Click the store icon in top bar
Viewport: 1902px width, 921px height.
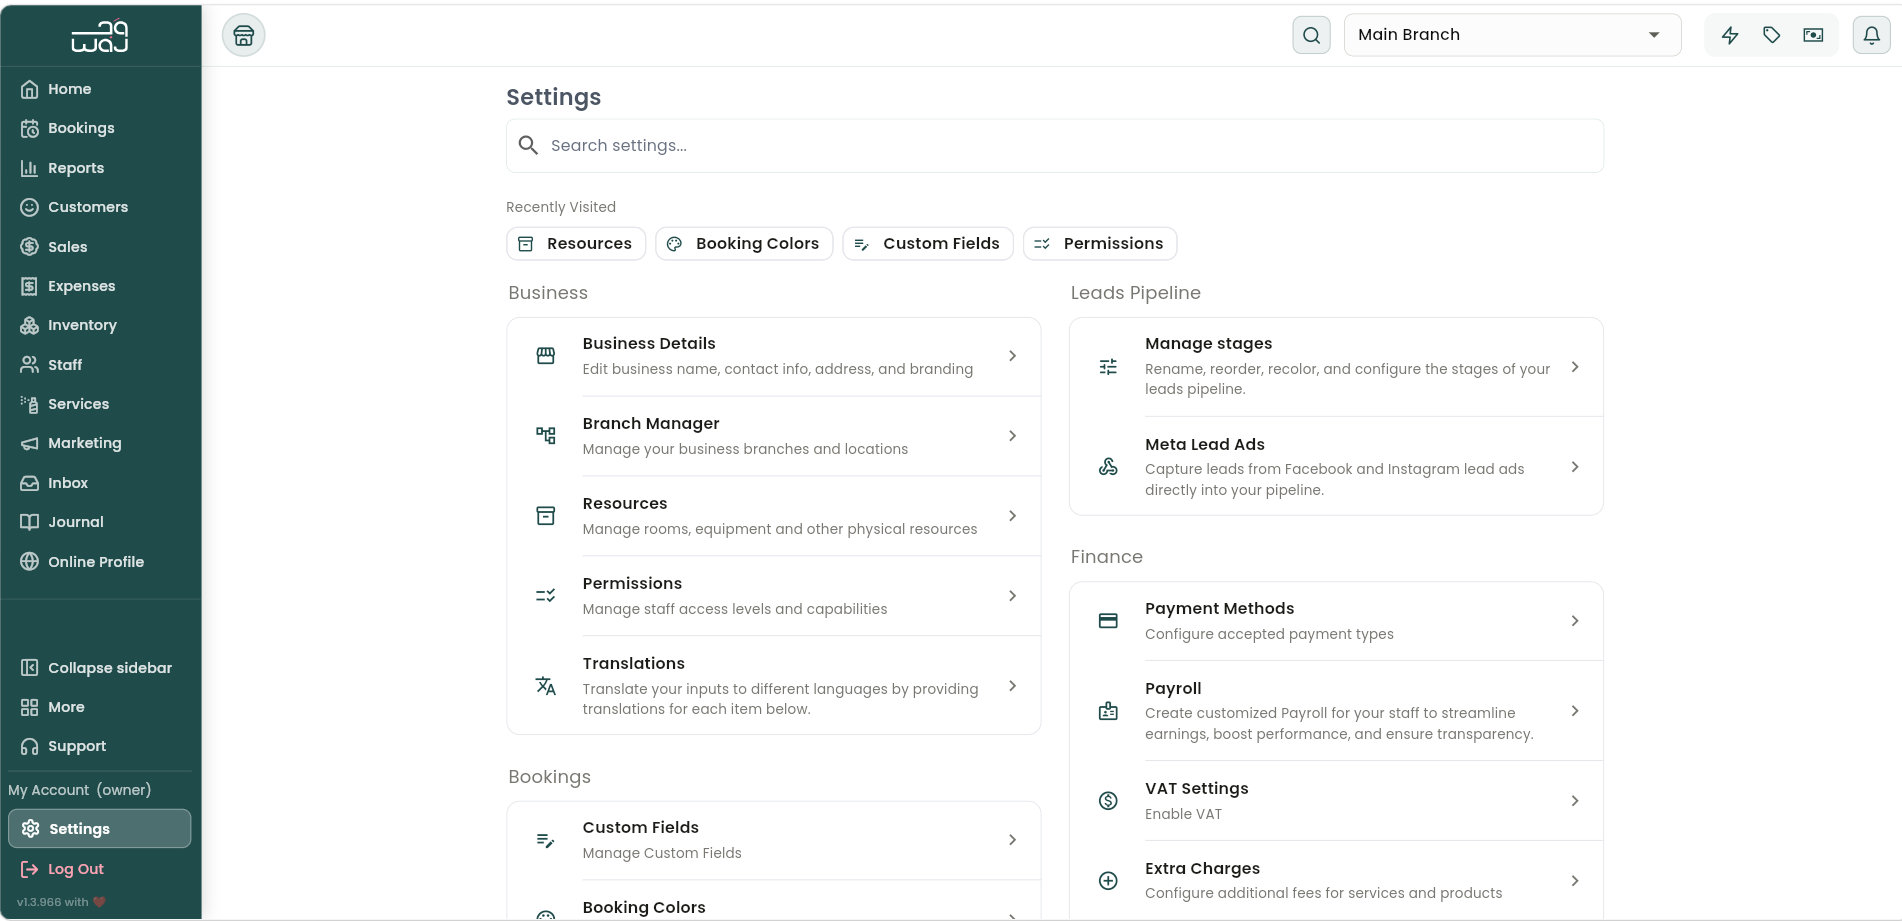pos(243,36)
